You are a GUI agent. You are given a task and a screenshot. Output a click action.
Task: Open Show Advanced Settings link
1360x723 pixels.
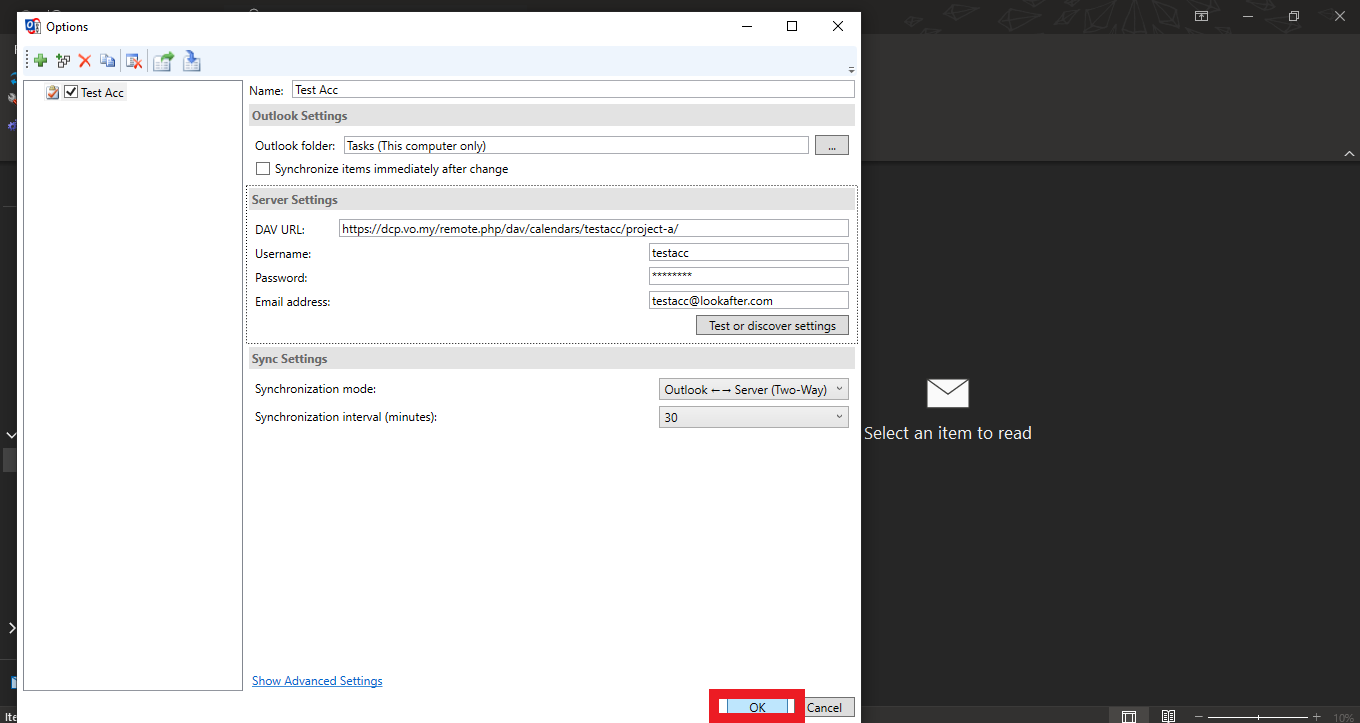coord(317,681)
